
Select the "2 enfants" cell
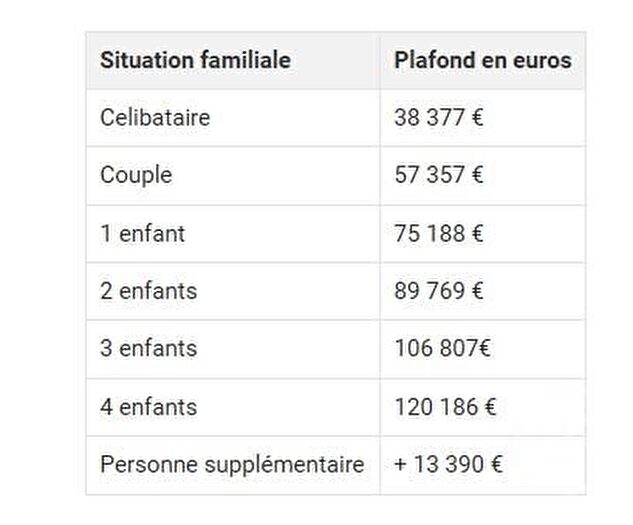coord(148,291)
